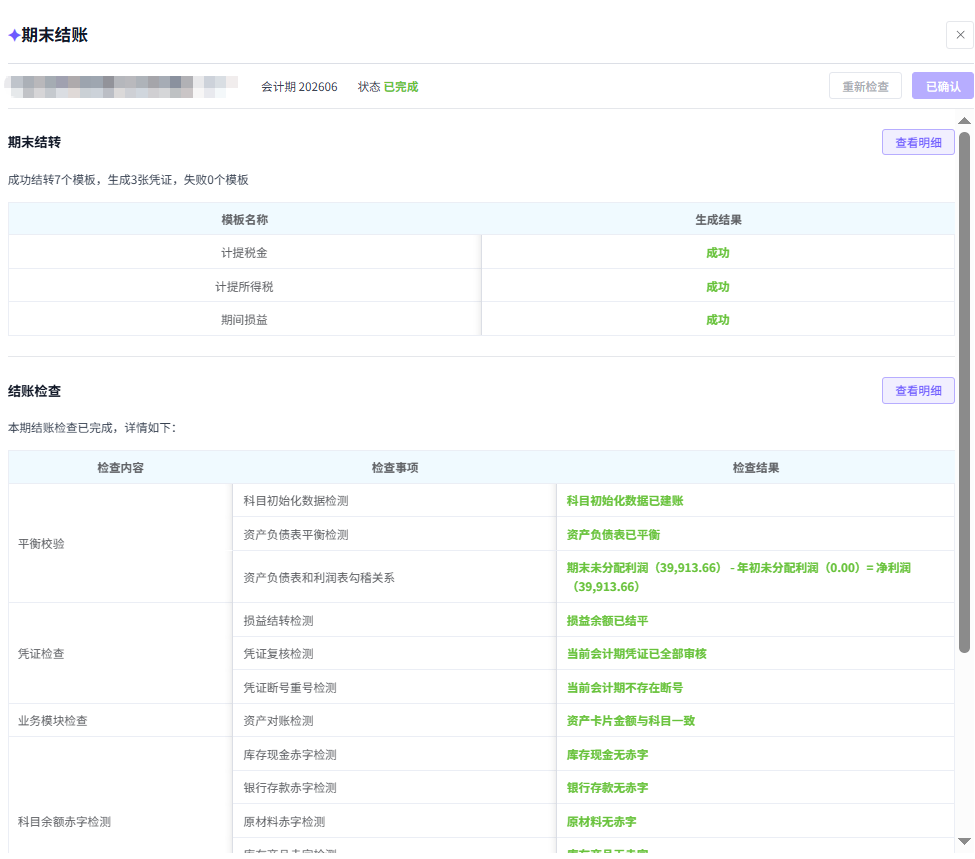
Task: Open 查看明细 for 结账检查 section
Action: click(x=918, y=391)
